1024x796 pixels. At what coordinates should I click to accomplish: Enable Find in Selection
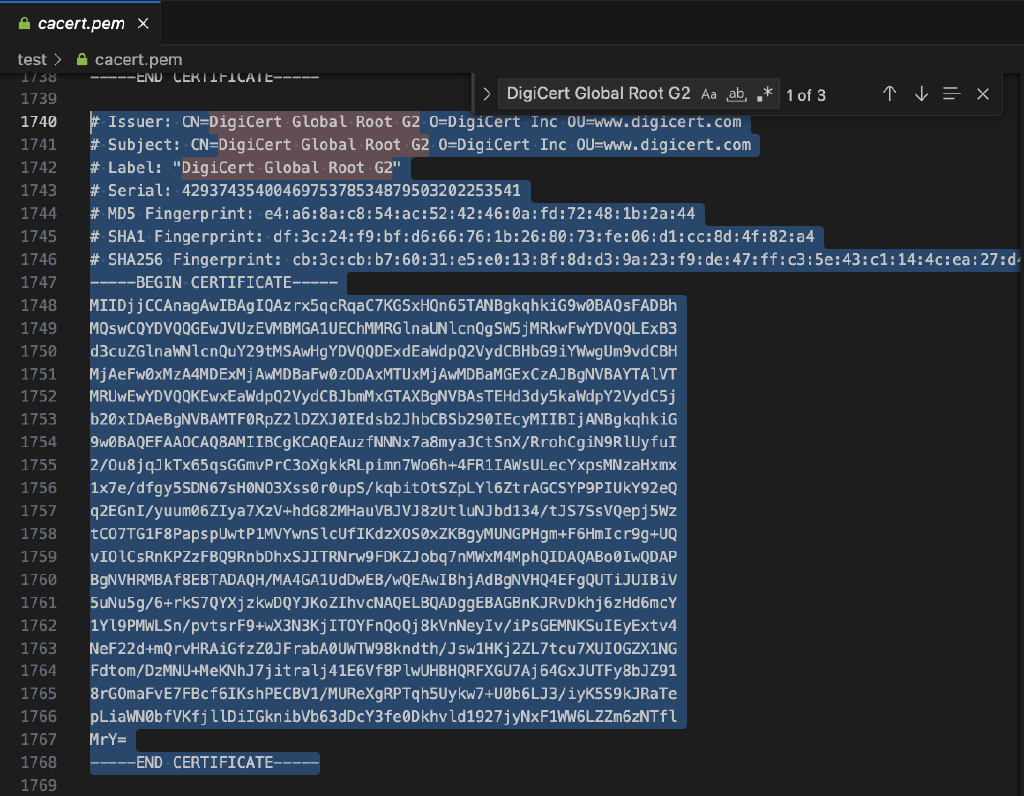click(x=951, y=95)
